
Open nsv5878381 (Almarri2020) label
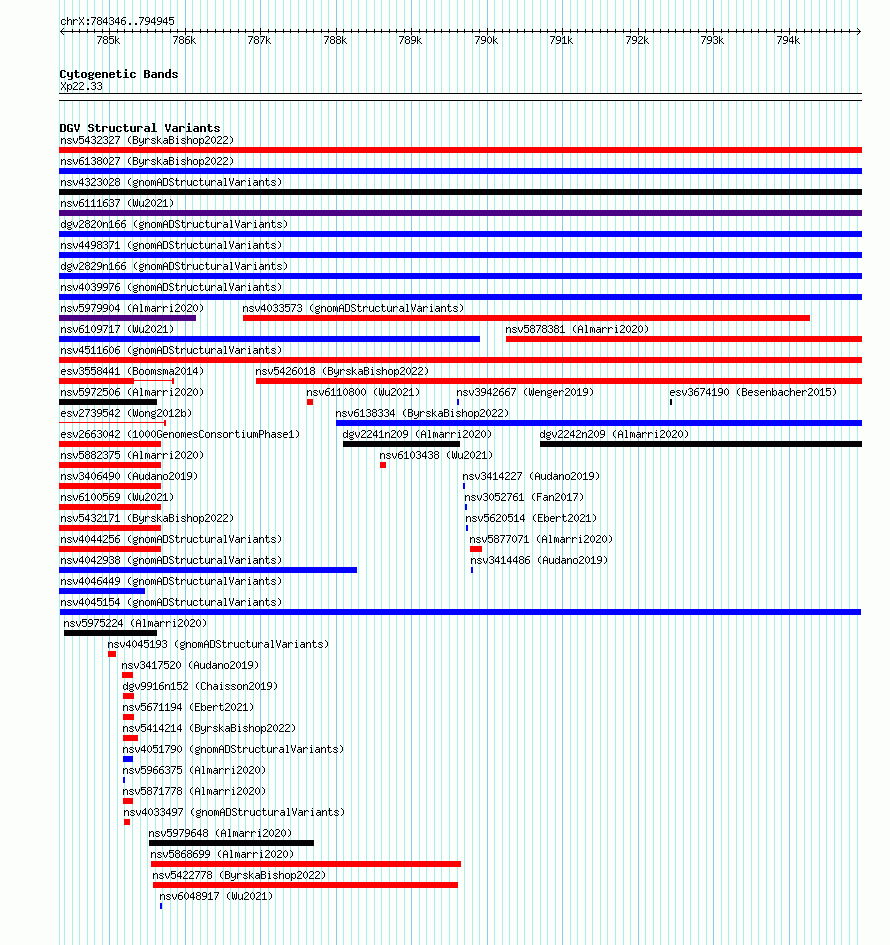point(577,329)
